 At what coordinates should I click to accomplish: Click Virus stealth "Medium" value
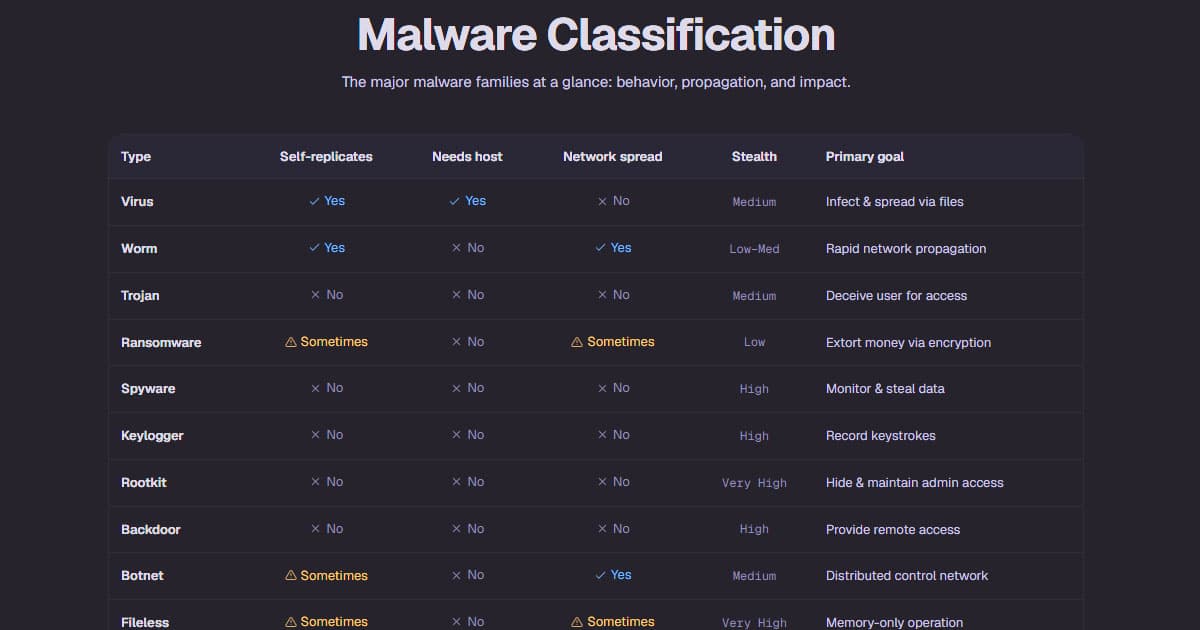pos(754,202)
